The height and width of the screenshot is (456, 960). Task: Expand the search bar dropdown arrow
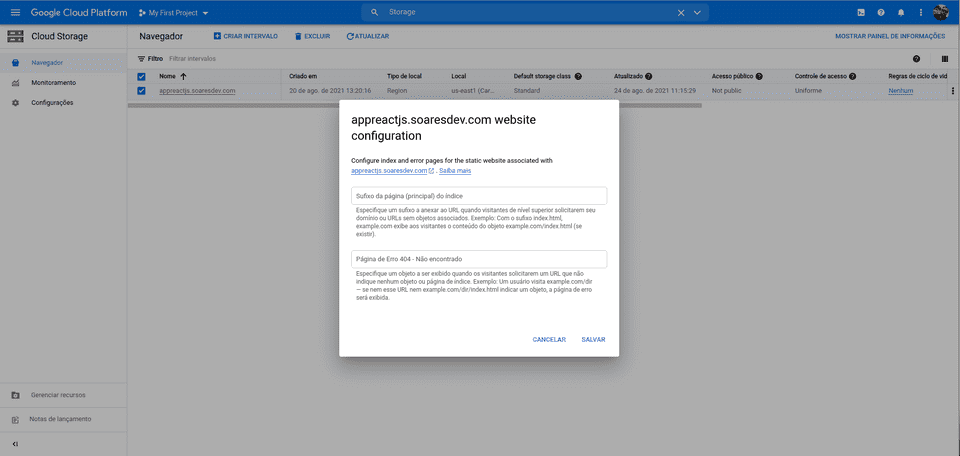(697, 12)
